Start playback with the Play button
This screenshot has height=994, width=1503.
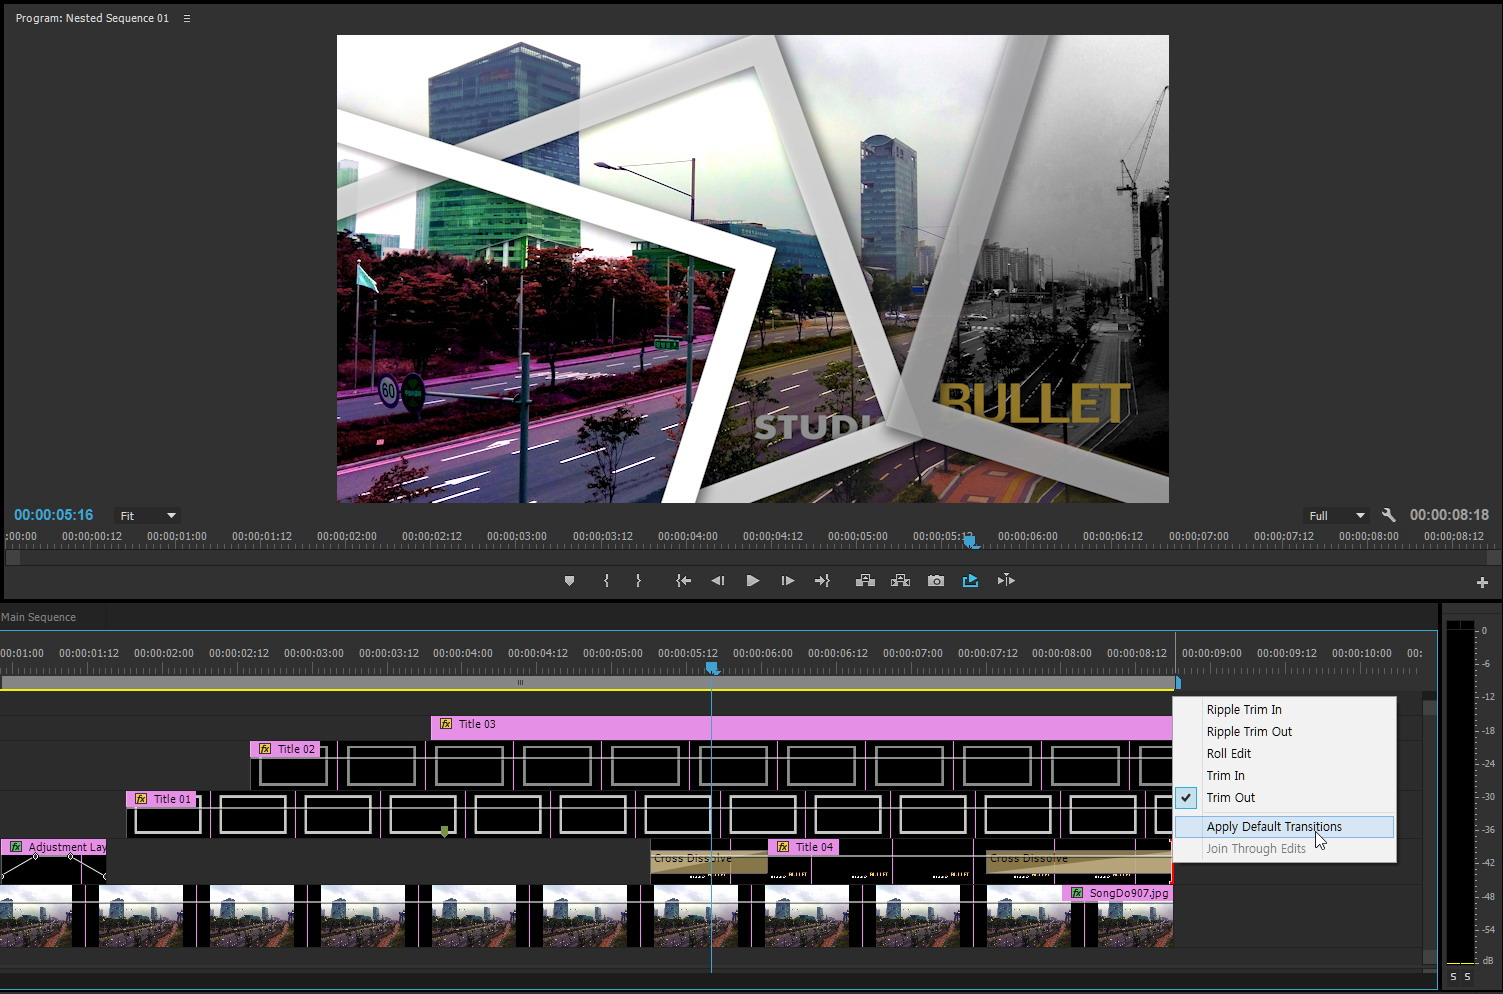[753, 581]
